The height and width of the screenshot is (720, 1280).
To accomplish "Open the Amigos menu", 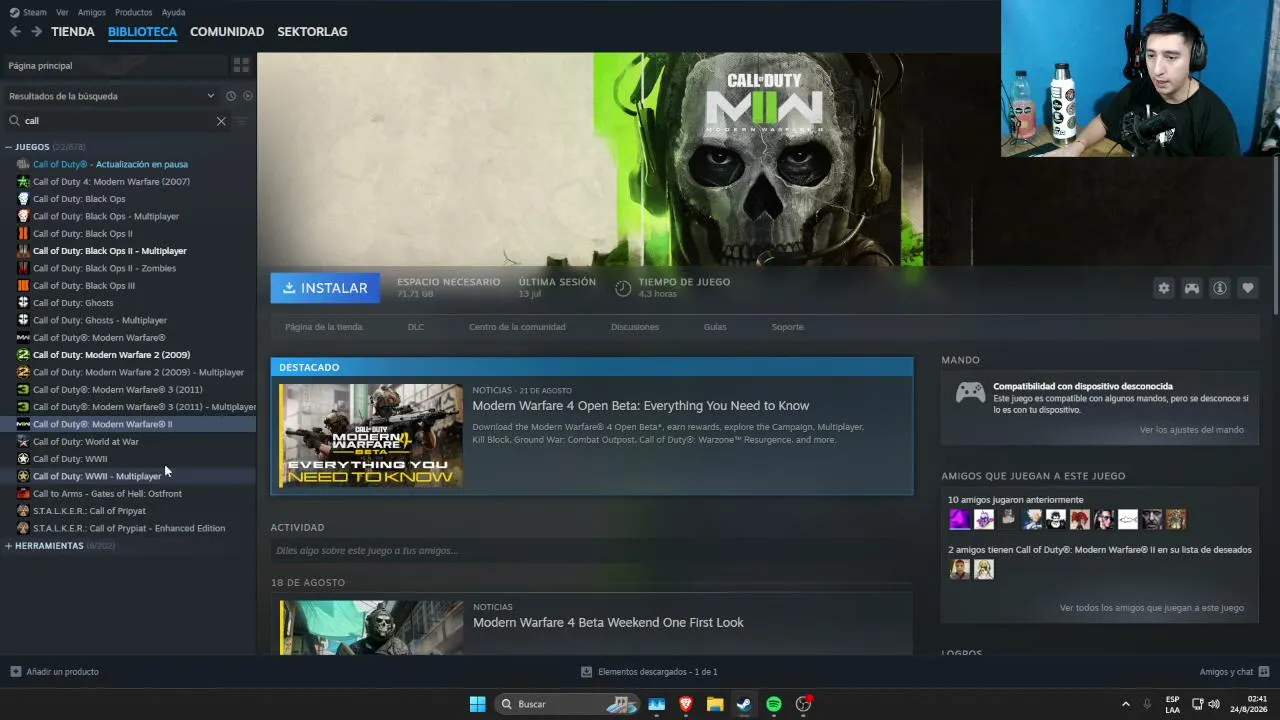I will 92,12.
